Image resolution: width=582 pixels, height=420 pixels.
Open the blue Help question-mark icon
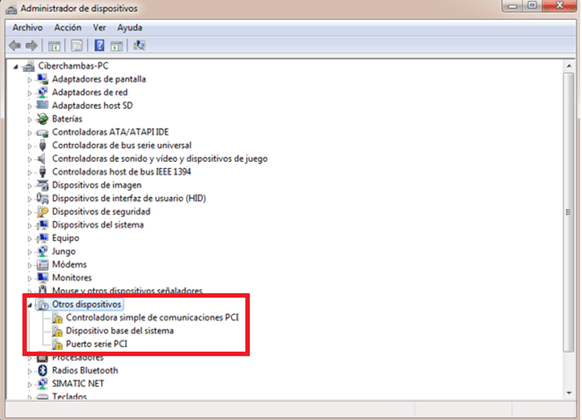click(99, 45)
